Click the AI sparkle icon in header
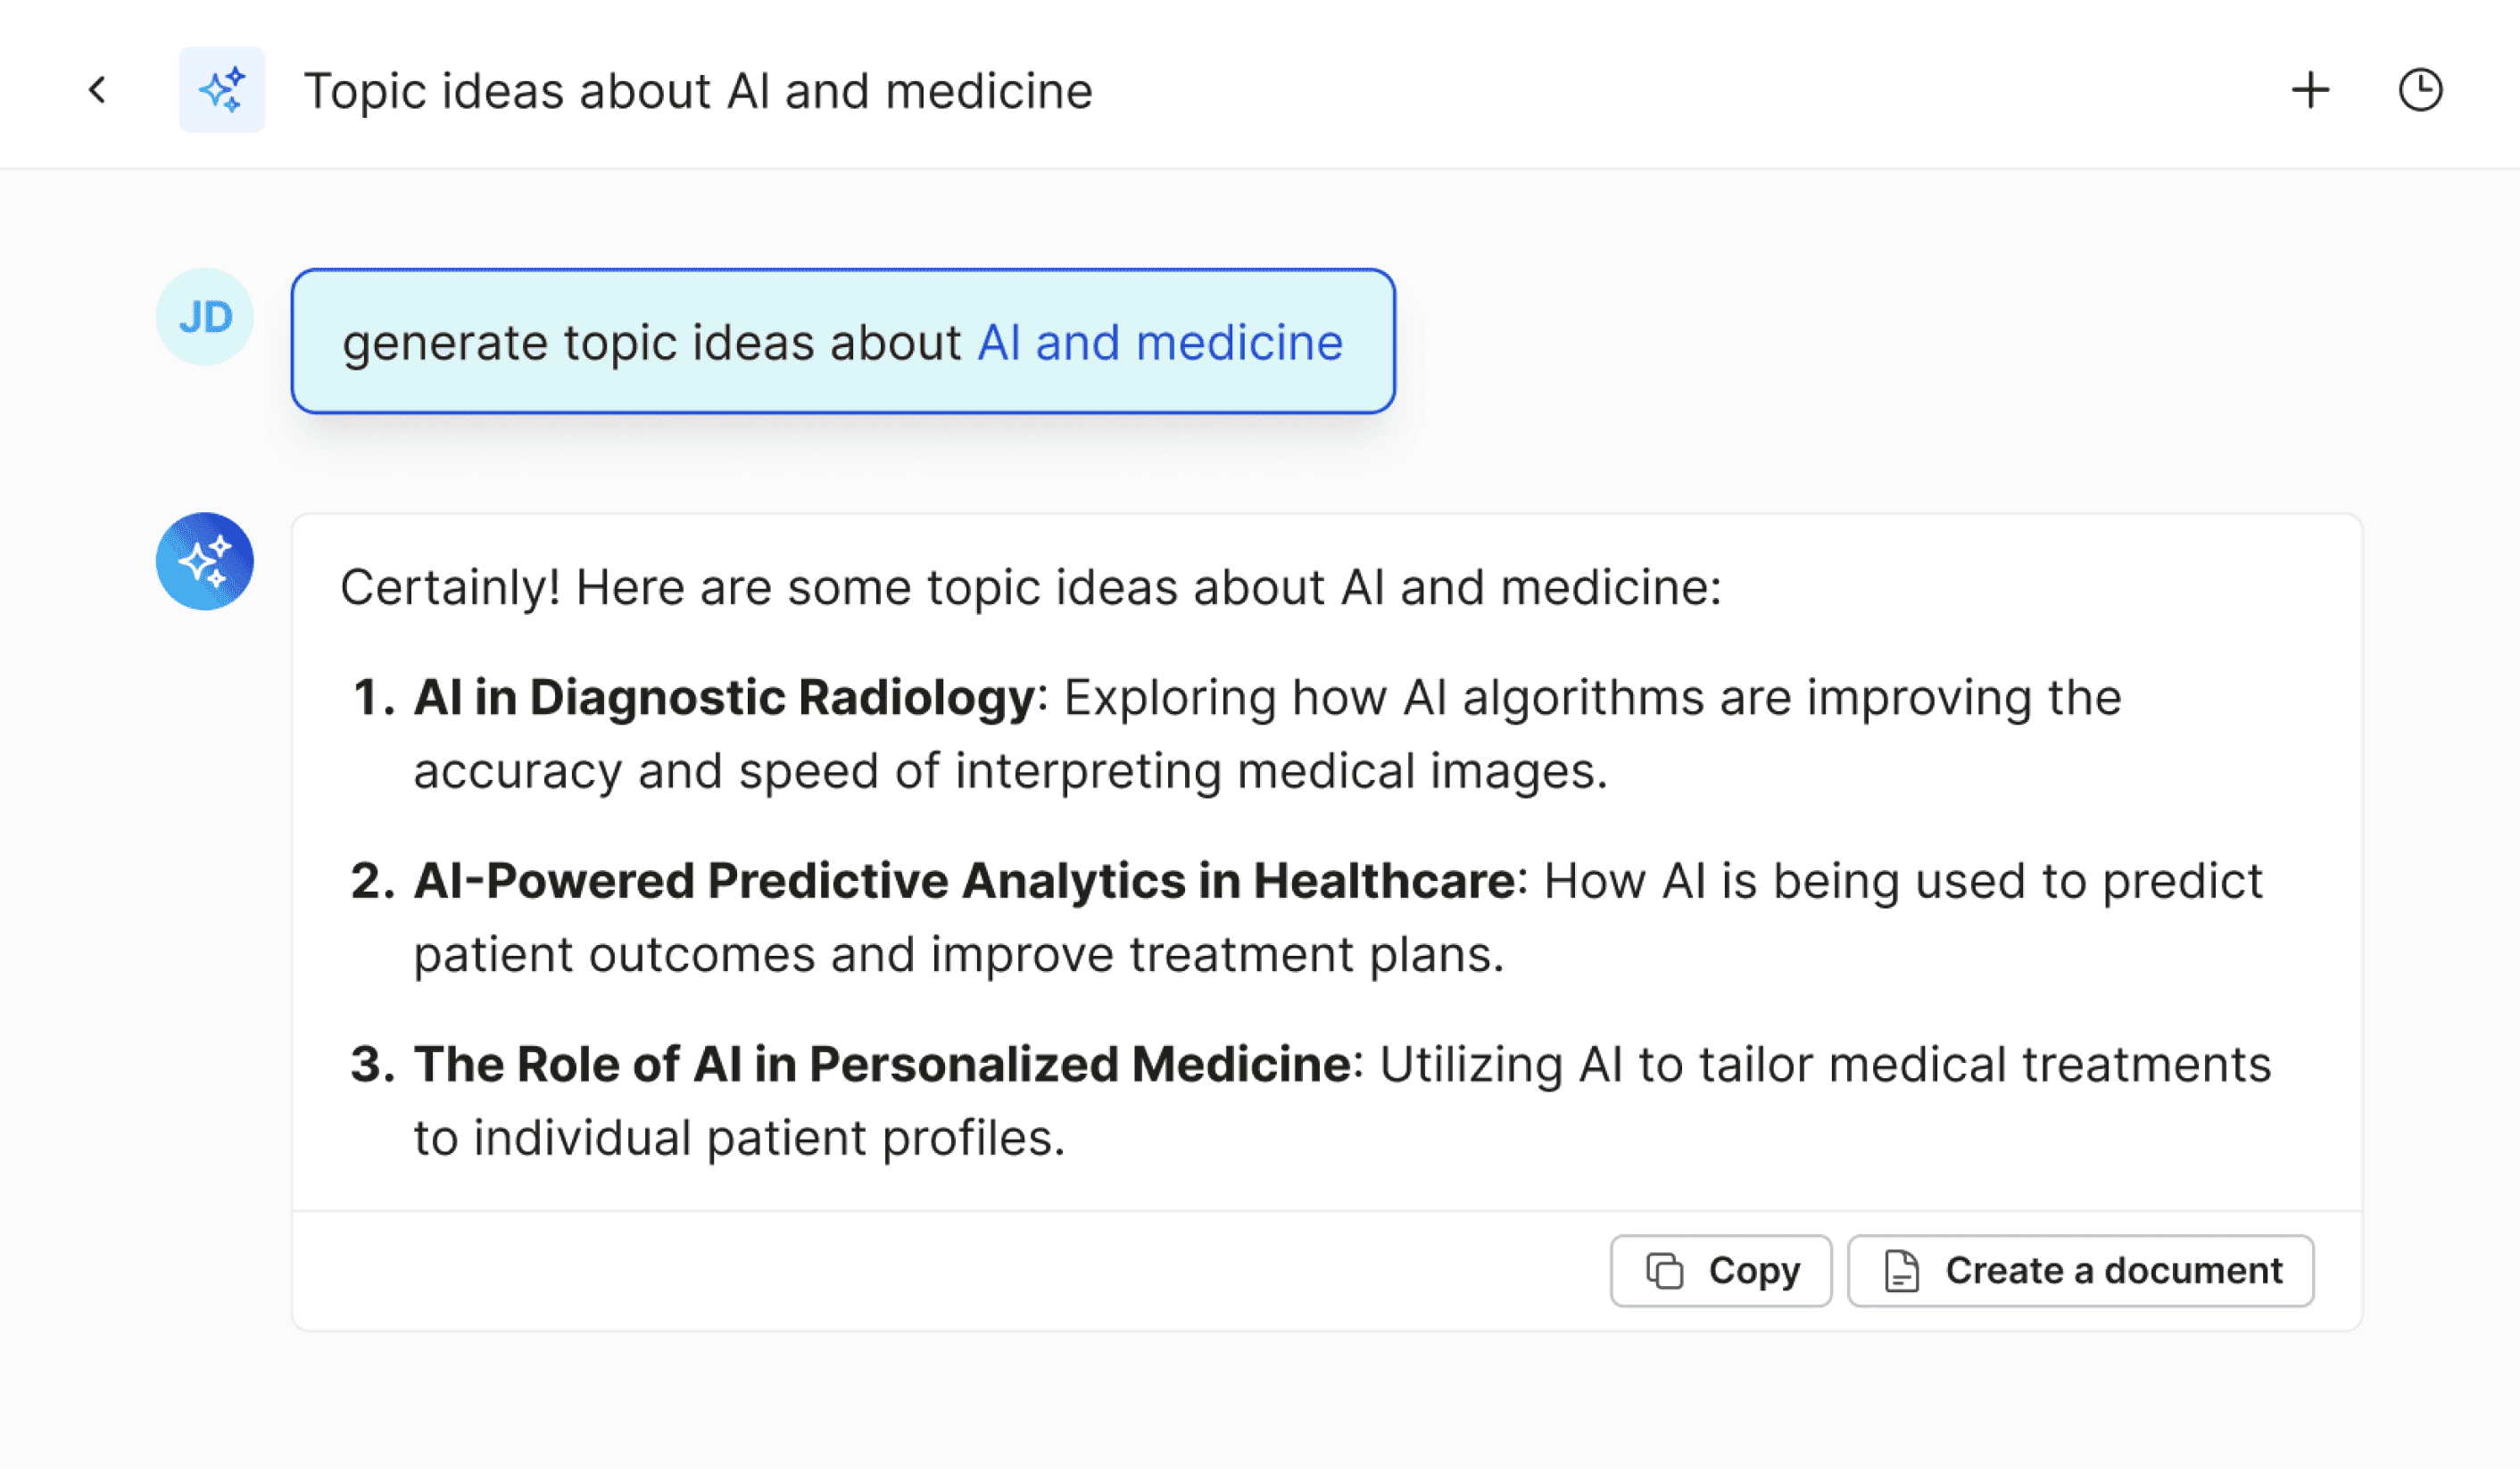Viewport: 2520px width, 1469px height. click(x=222, y=90)
